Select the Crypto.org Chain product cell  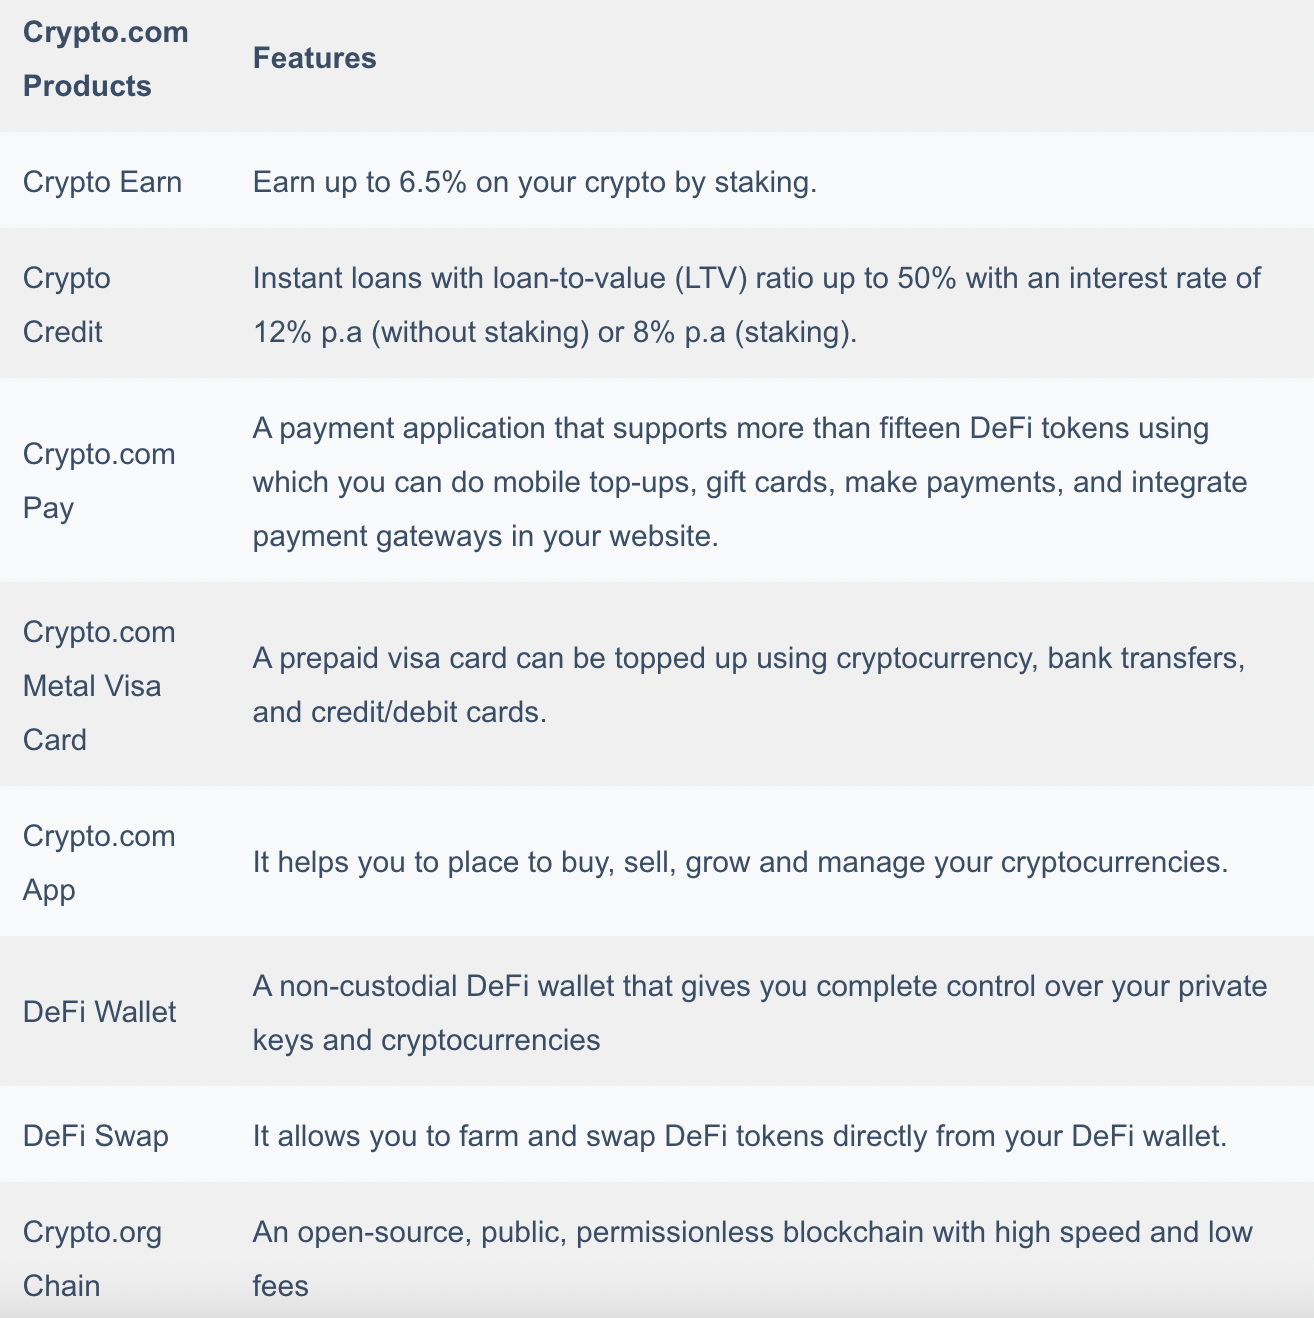92,1258
